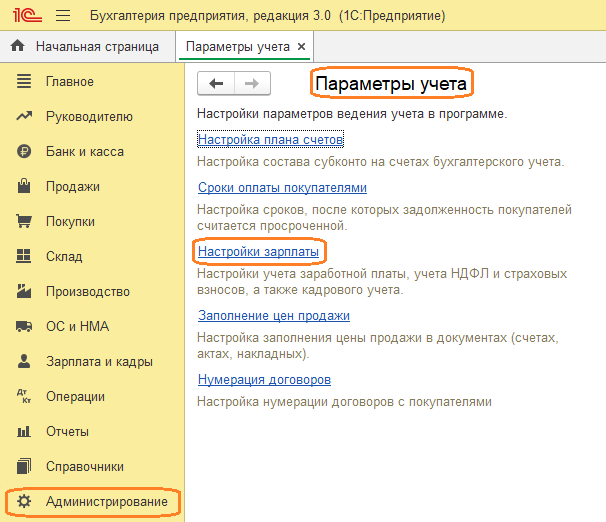Switch to the Начальная страница tab

86,46
